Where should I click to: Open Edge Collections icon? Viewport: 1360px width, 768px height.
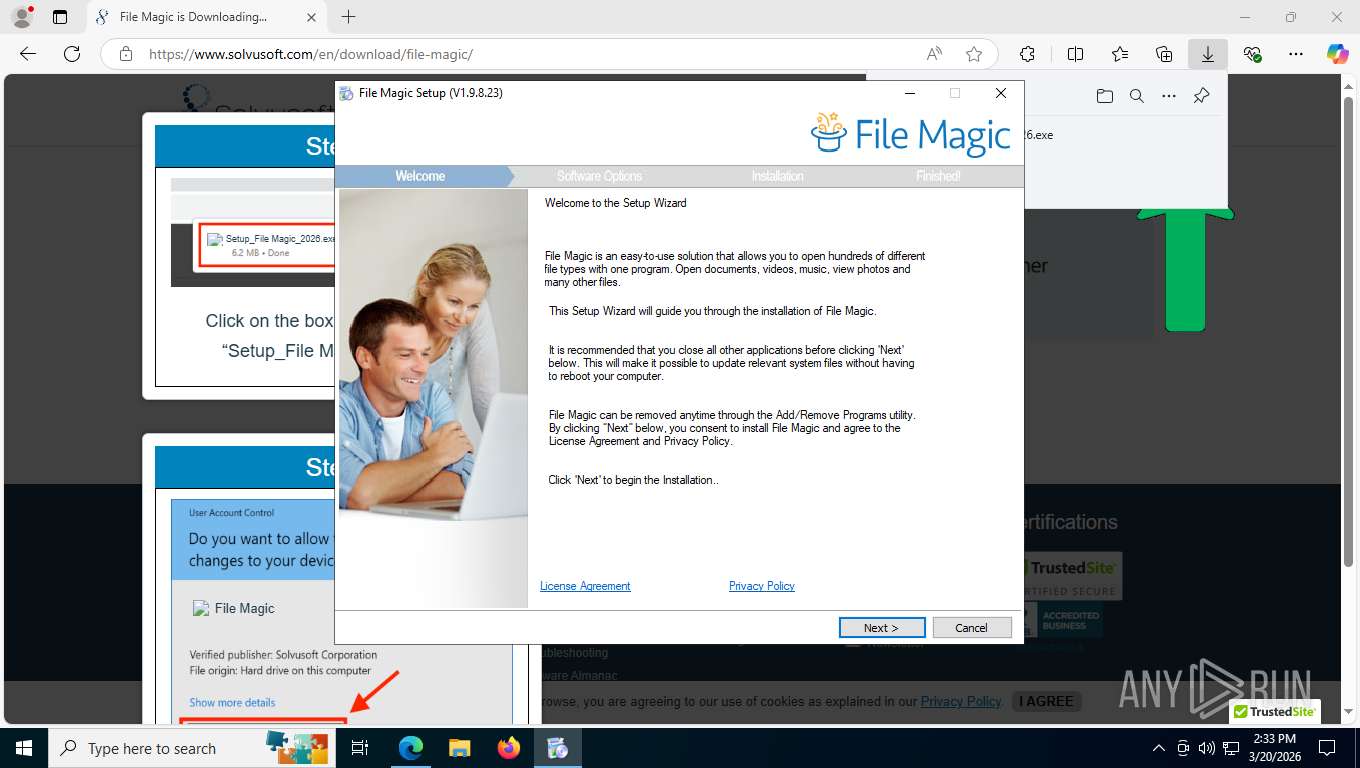click(1164, 54)
